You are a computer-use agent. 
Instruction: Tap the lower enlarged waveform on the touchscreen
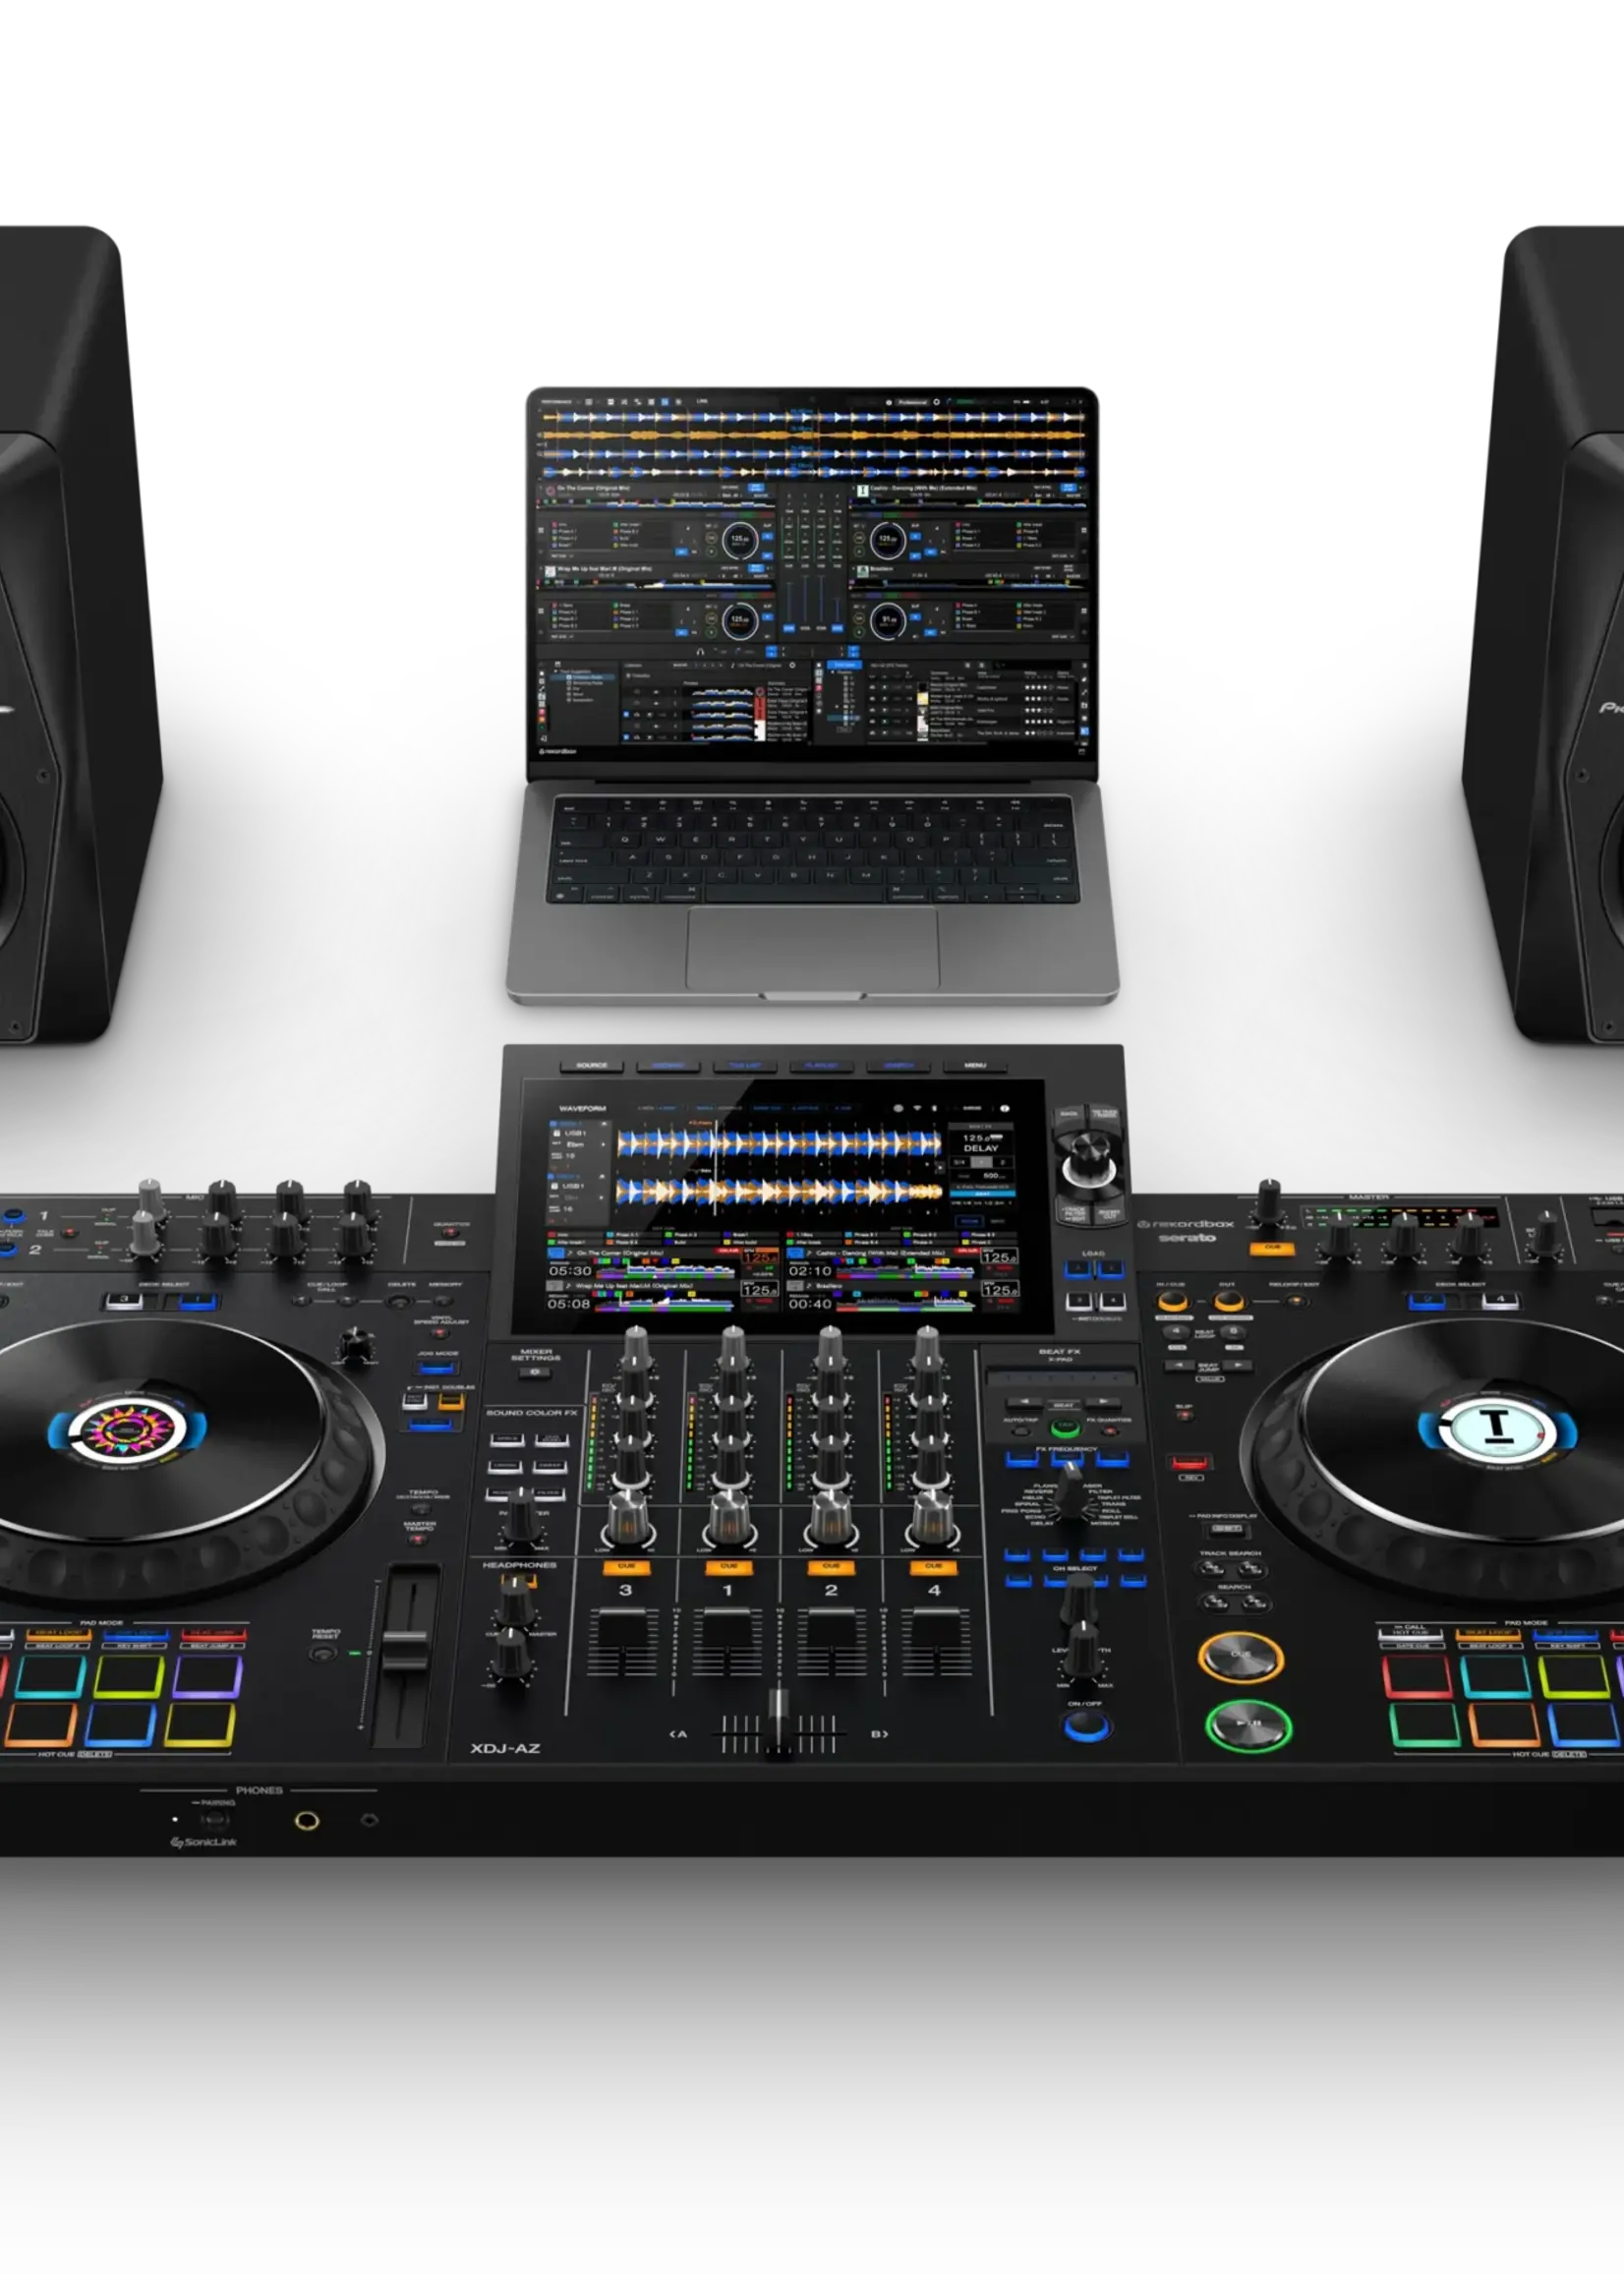tap(778, 1190)
